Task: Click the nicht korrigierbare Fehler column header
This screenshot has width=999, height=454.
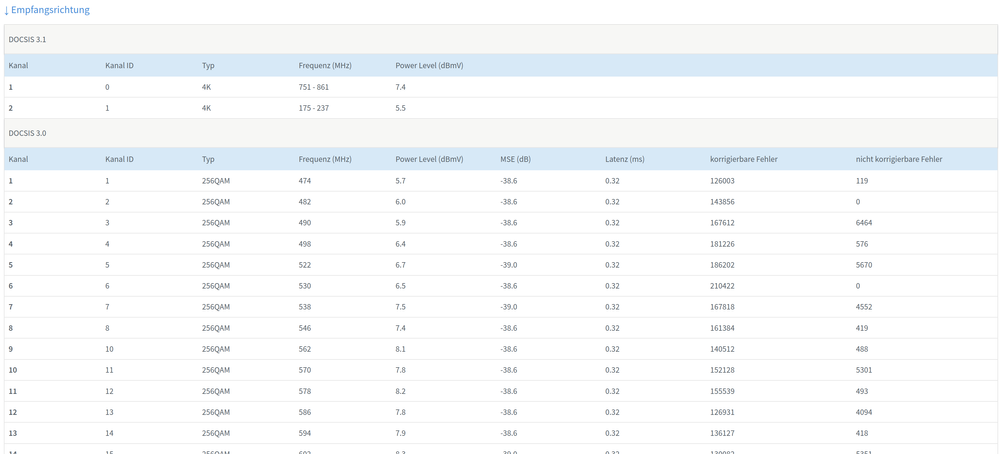Action: pos(899,159)
